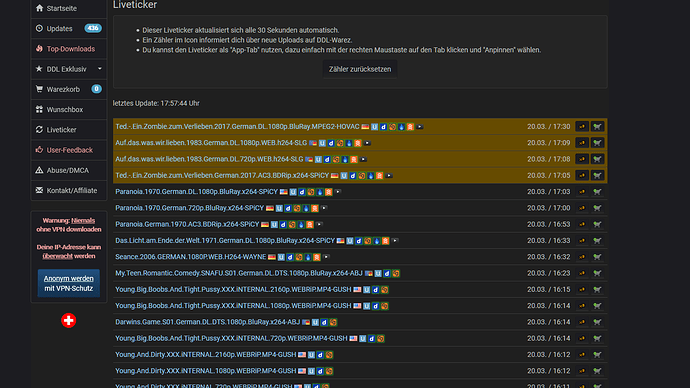
Task: Click the '20.03. / 17:30' timestamp
Action: [x=548, y=127]
